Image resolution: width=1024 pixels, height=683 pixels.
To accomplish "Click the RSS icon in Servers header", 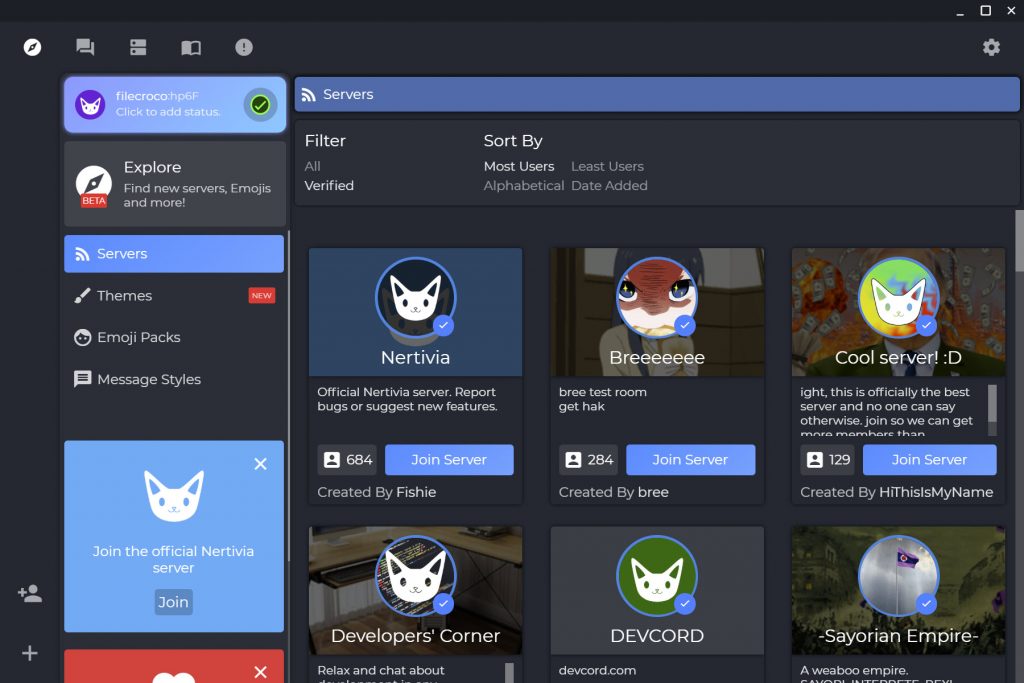I will (x=309, y=95).
